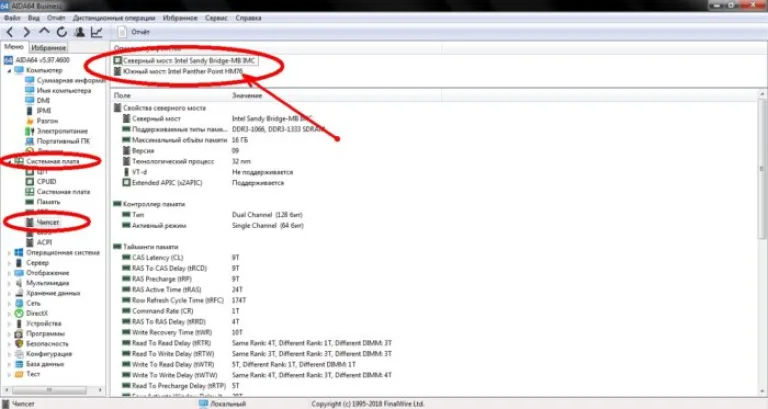Refresh the page with the circular arrow icon

tap(62, 32)
